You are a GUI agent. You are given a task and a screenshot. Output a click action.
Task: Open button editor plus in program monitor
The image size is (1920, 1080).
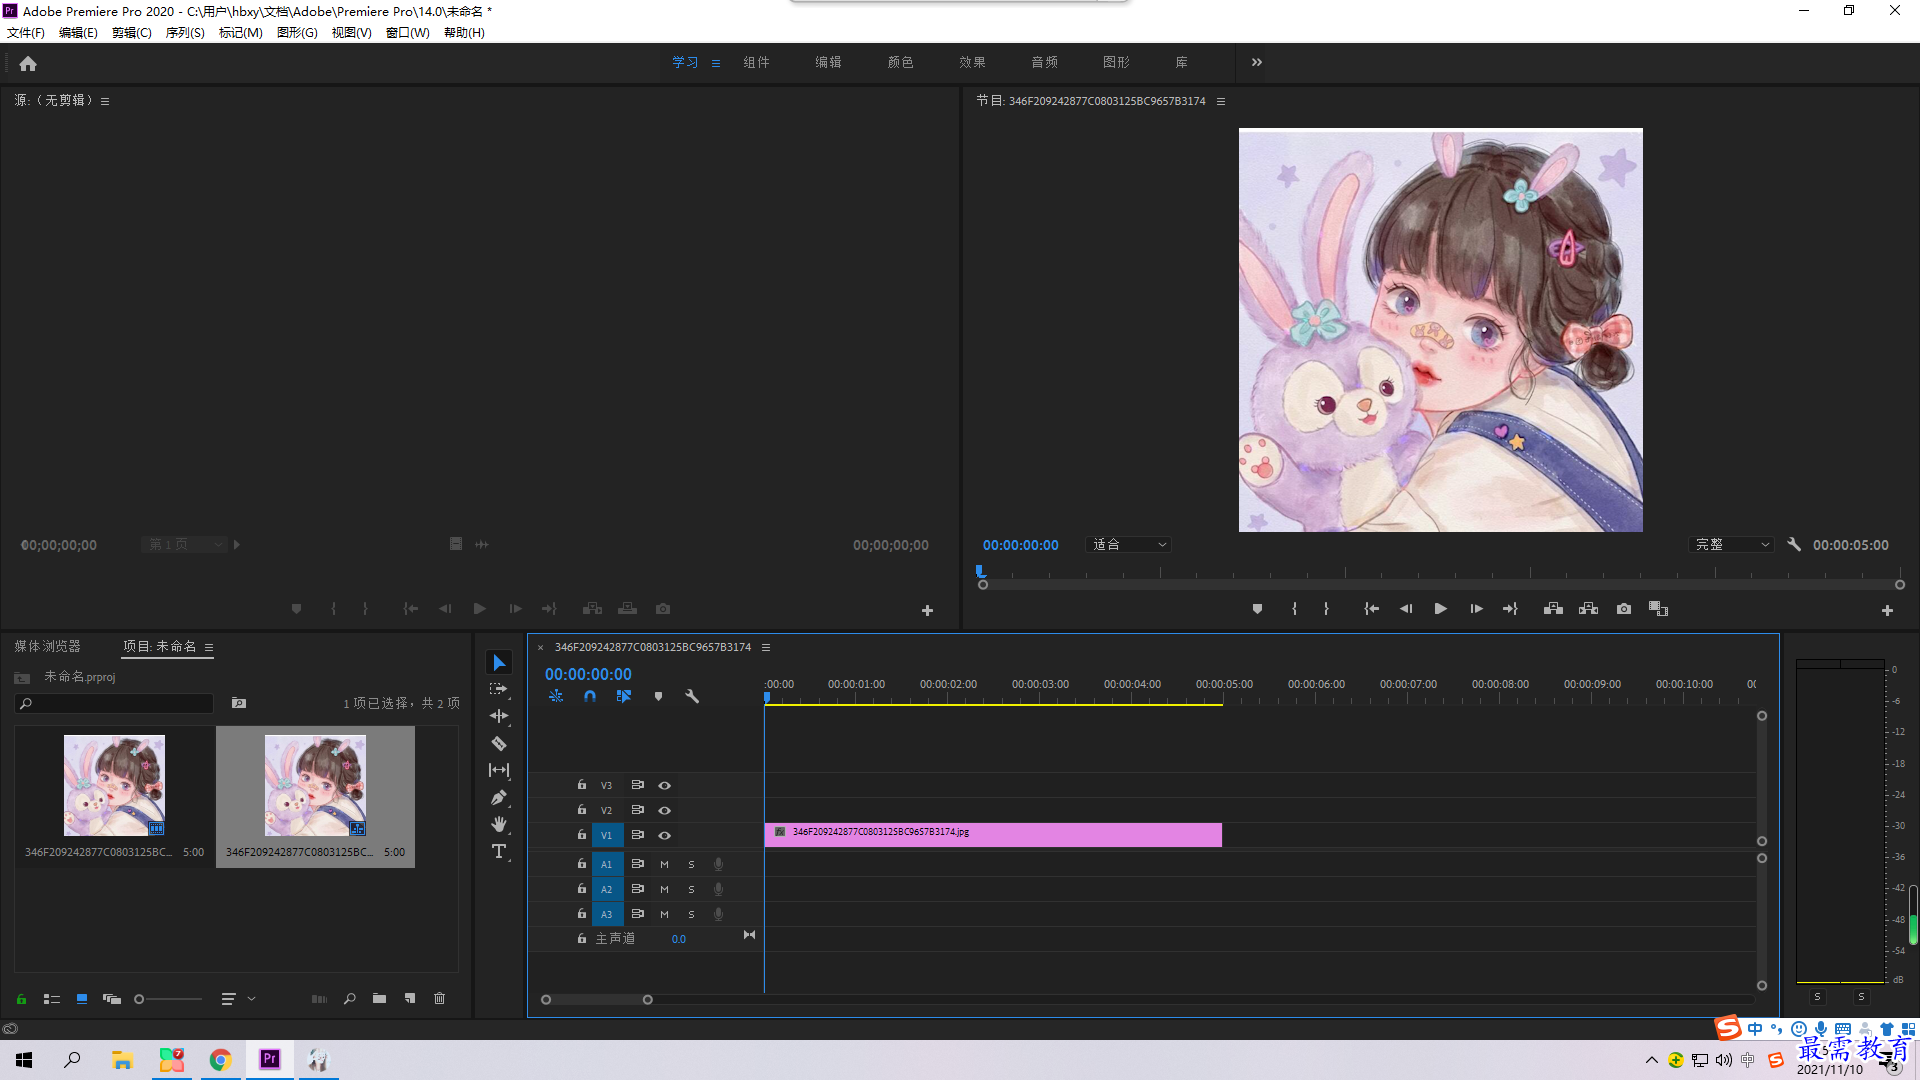point(1887,610)
